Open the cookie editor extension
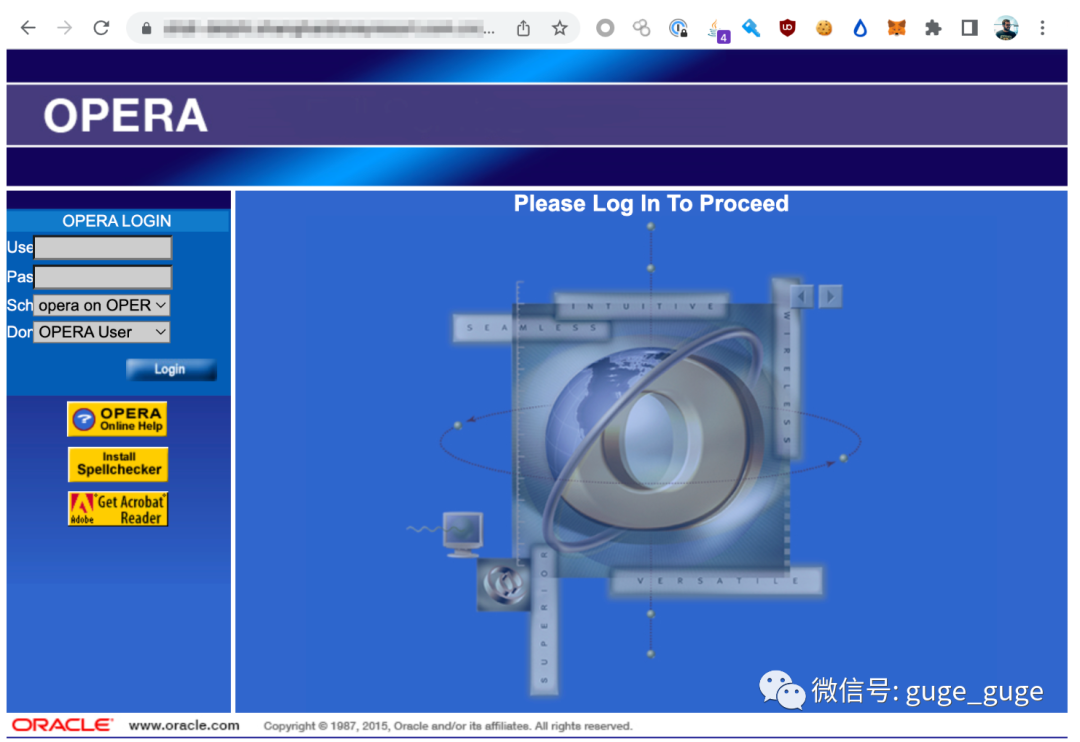The height and width of the screenshot is (742, 1080). tap(824, 28)
